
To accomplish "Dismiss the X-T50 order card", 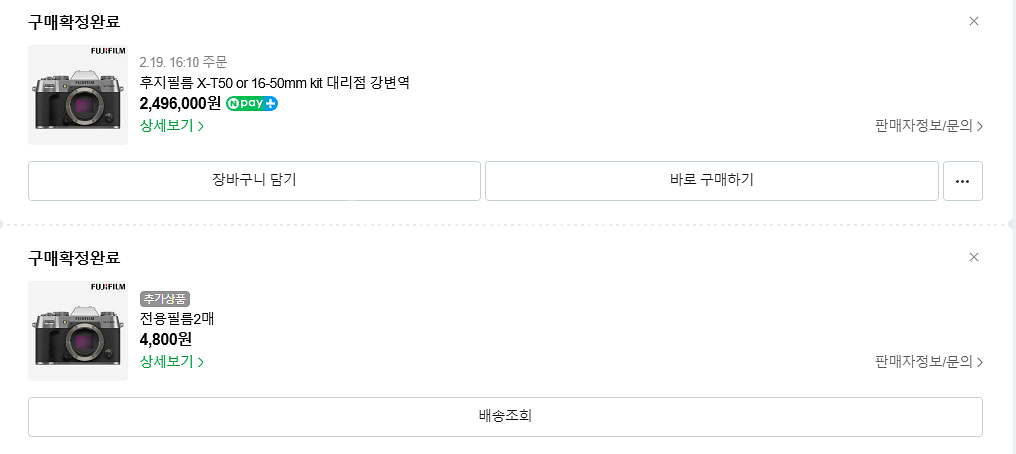I will (x=974, y=21).
